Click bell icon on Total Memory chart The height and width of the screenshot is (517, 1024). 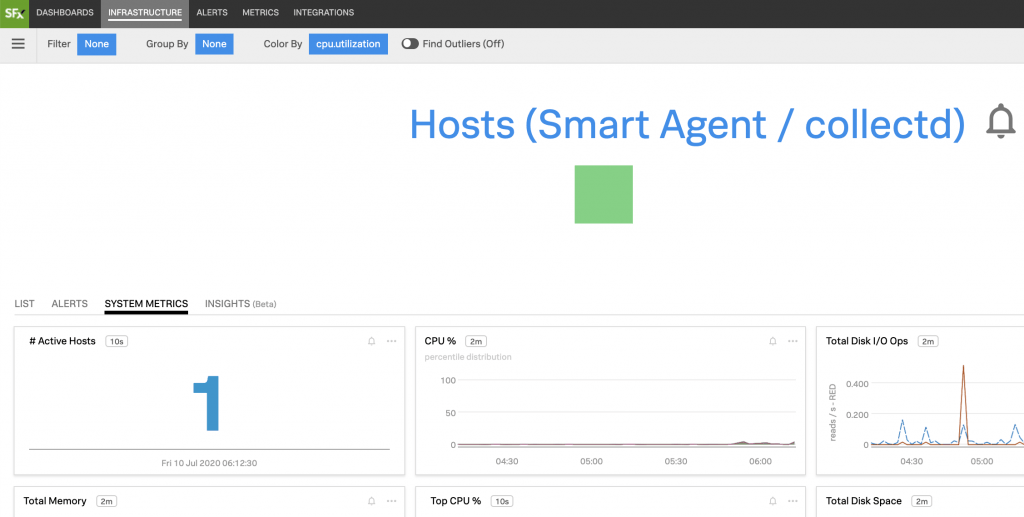[x=372, y=501]
